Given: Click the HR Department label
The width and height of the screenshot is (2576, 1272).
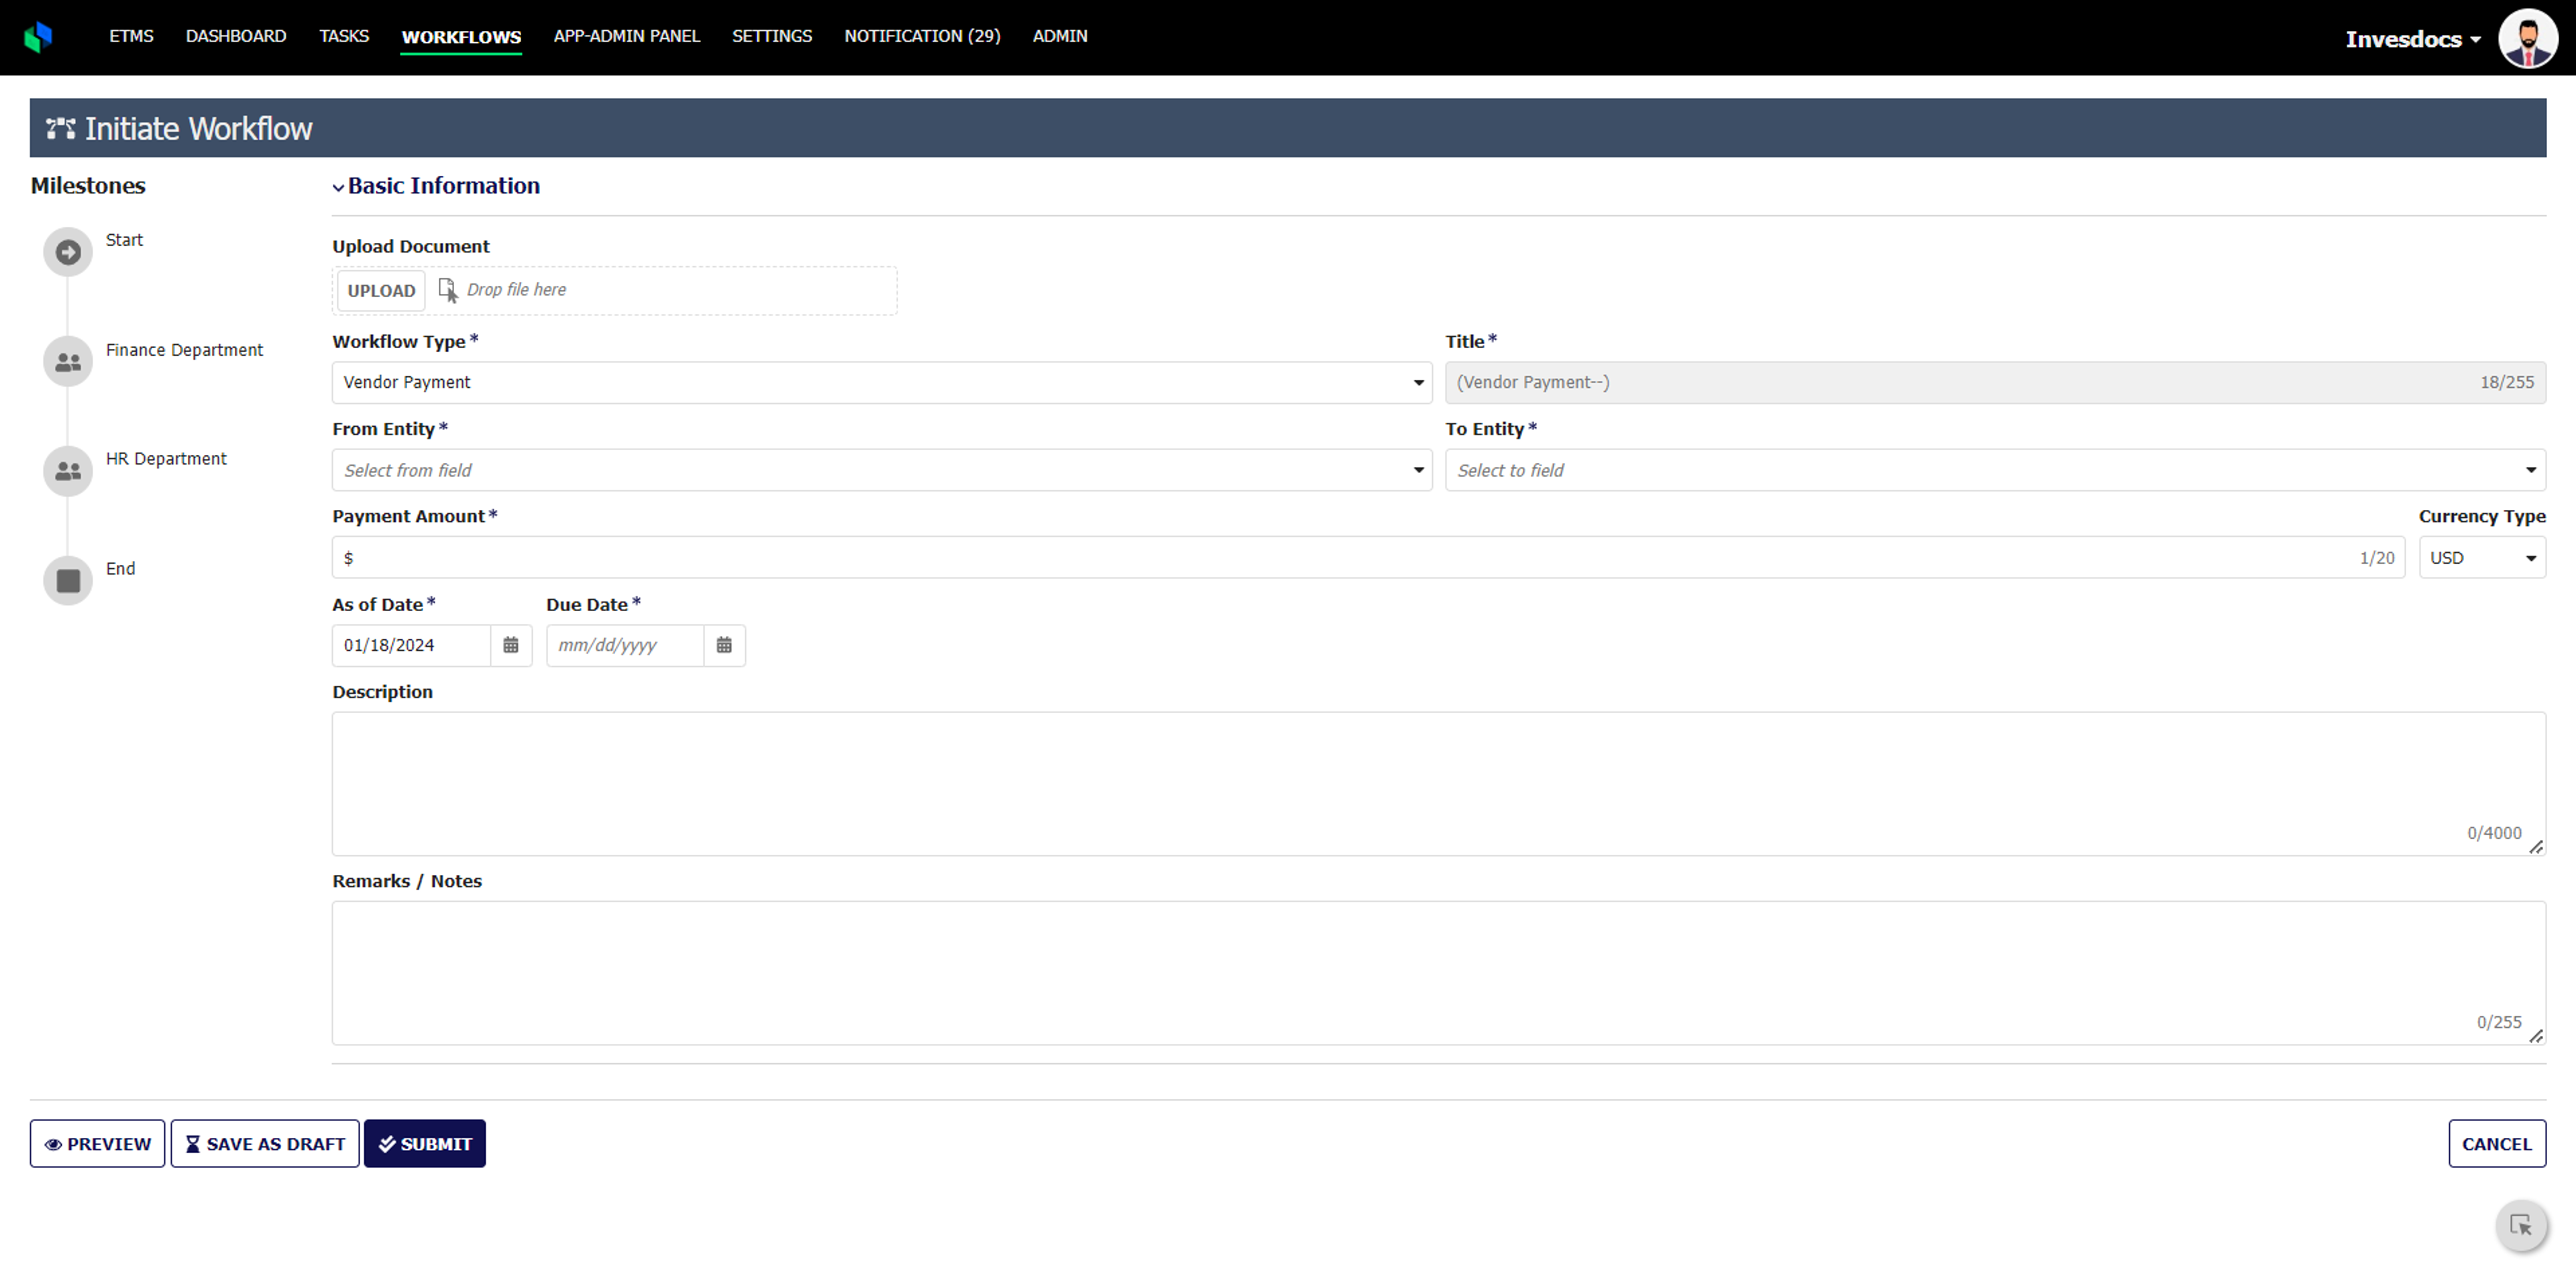Looking at the screenshot, I should click(166, 459).
